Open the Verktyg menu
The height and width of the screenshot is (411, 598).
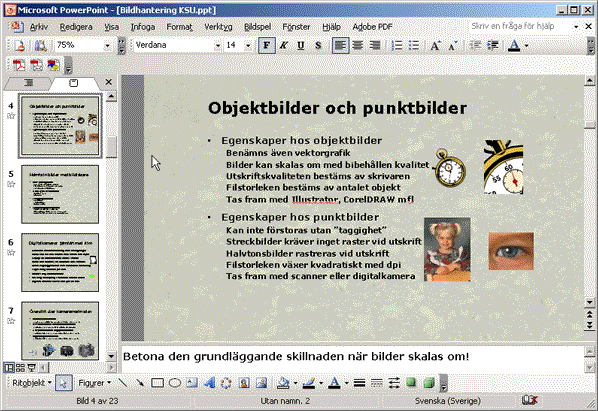coord(218,27)
